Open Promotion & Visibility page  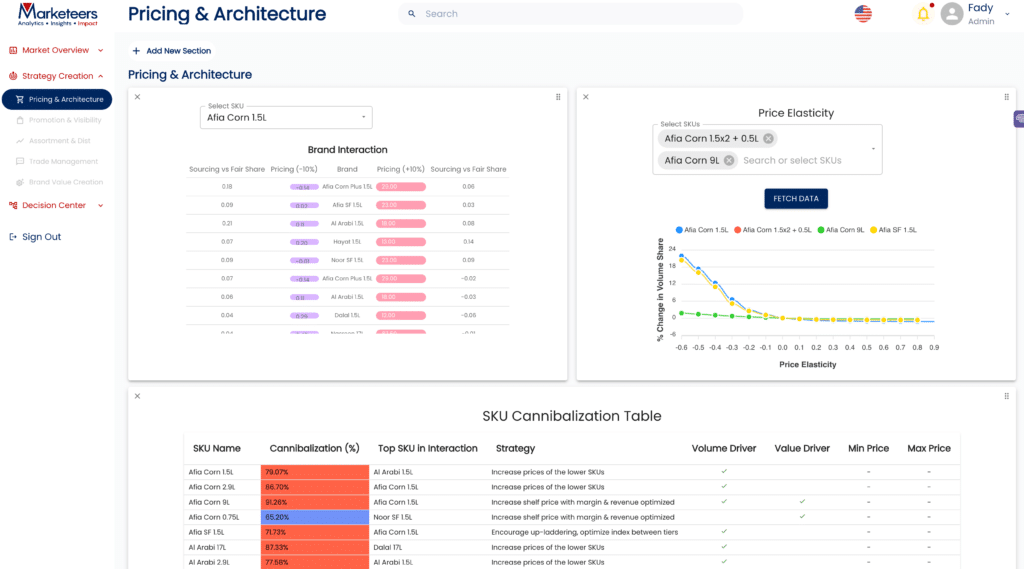(65, 120)
